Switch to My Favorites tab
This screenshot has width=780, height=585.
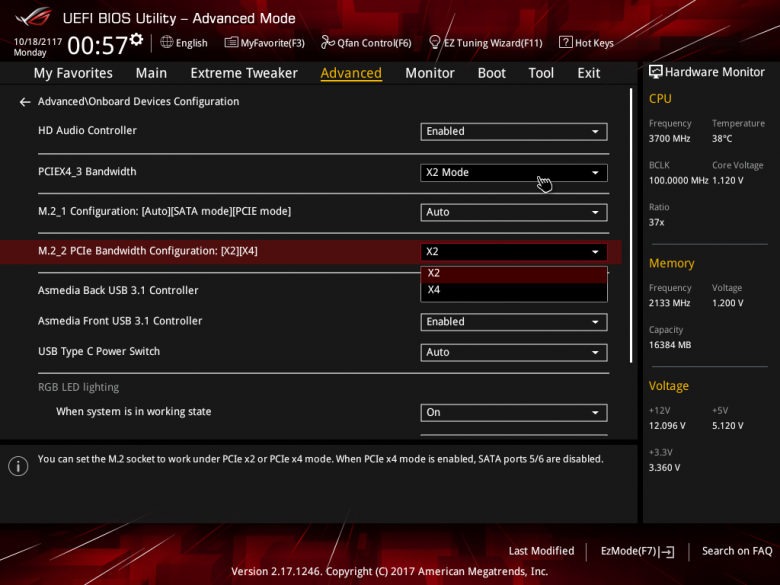click(73, 73)
